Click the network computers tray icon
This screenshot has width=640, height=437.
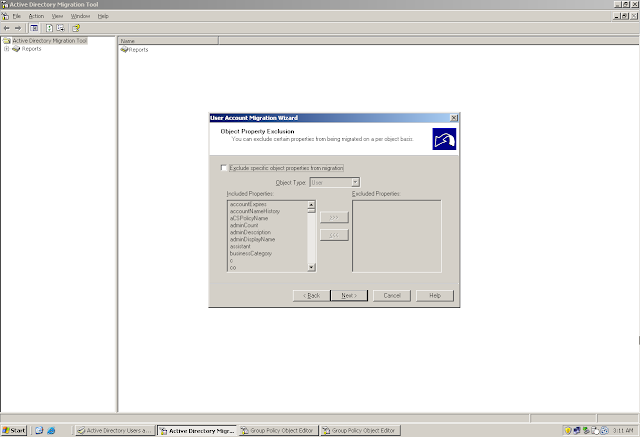[577, 430]
